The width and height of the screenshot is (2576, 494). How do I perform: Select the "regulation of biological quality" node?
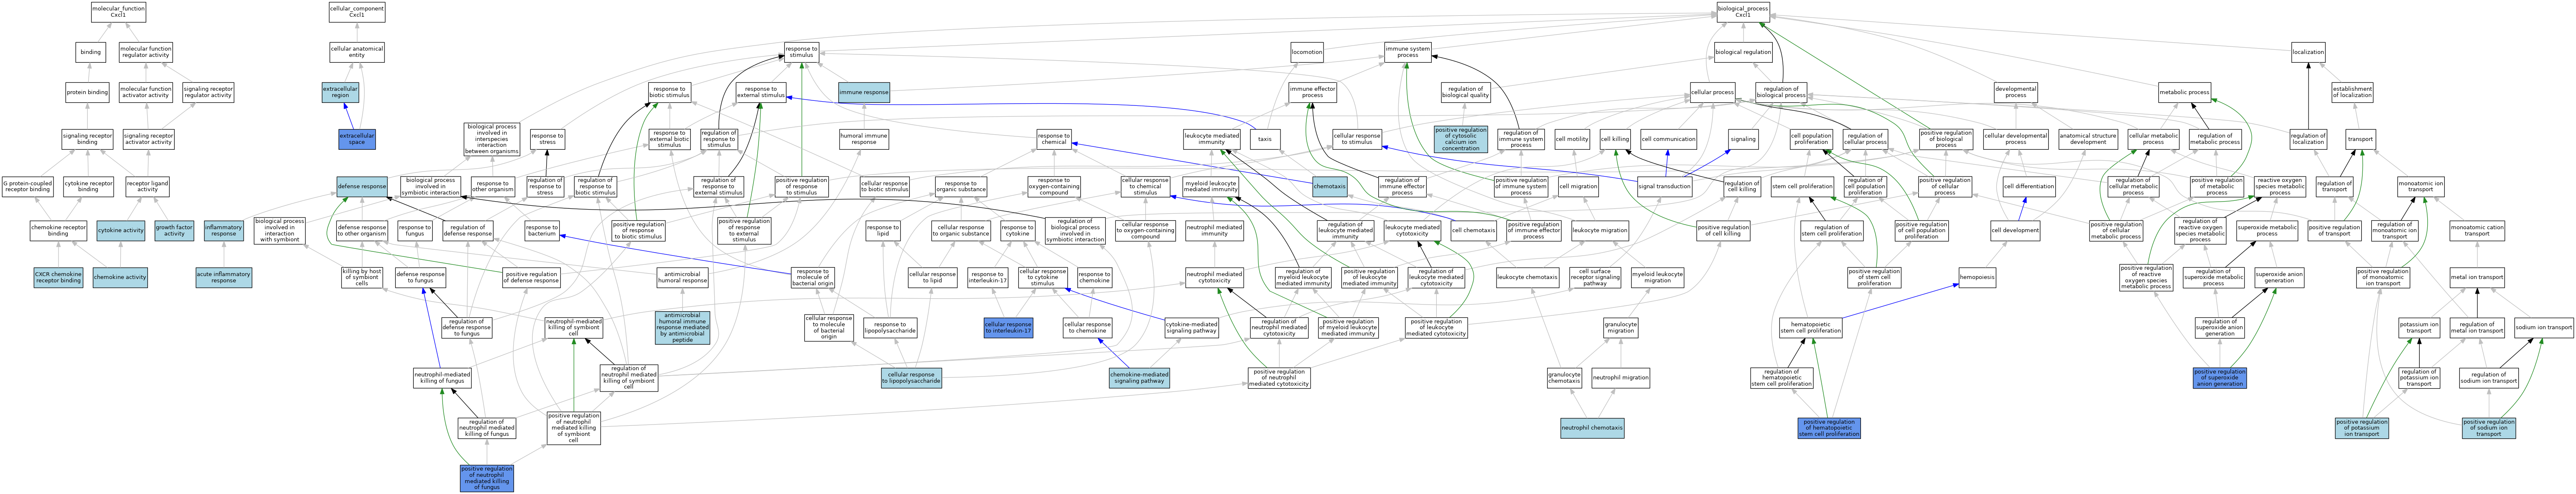click(x=1466, y=92)
